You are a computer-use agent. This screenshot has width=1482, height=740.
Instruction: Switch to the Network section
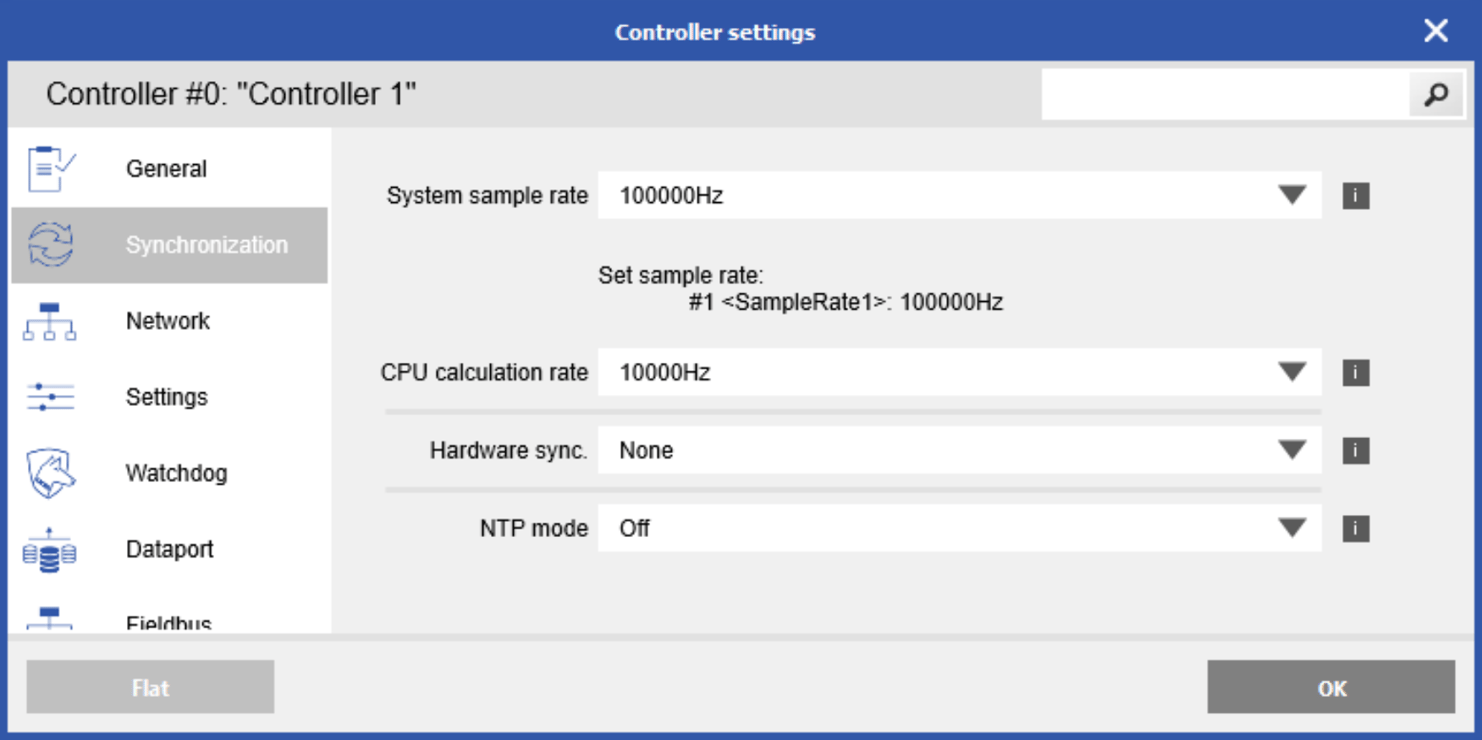pos(167,320)
